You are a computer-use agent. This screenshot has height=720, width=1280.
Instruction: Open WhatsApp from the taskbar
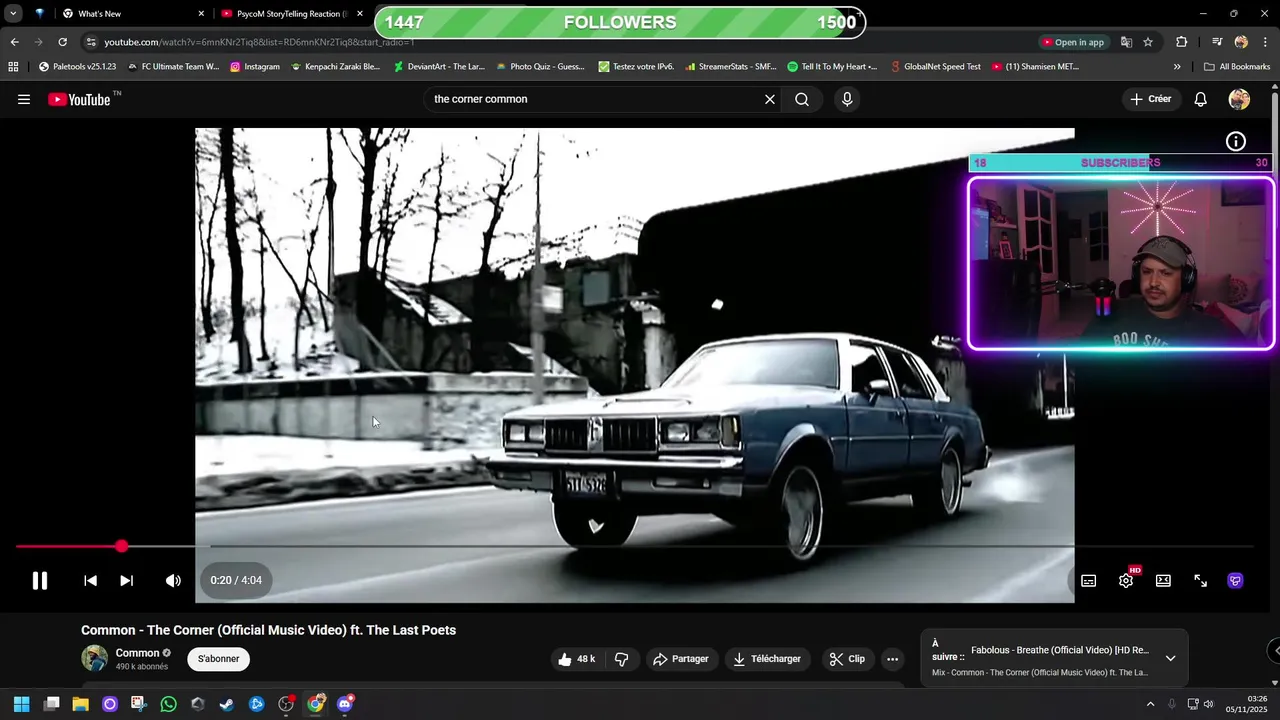point(168,704)
